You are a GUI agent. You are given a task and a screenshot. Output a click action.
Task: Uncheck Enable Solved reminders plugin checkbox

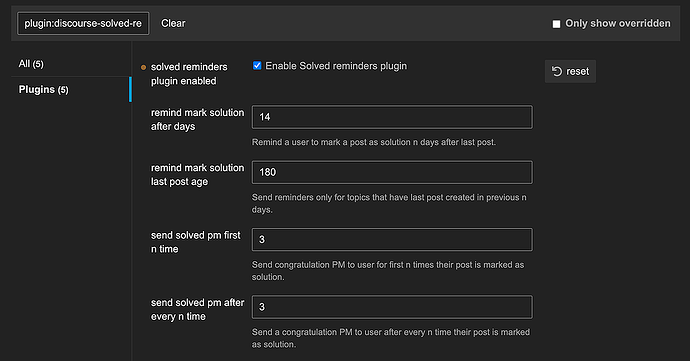click(257, 66)
